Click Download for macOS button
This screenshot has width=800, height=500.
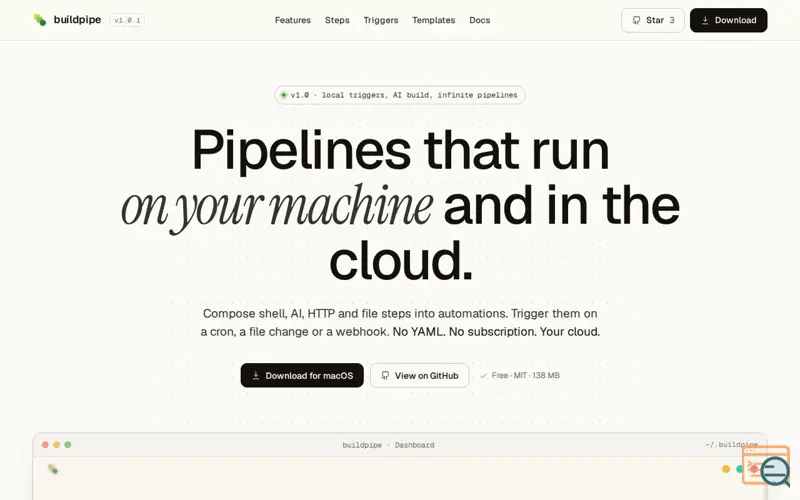(302, 376)
